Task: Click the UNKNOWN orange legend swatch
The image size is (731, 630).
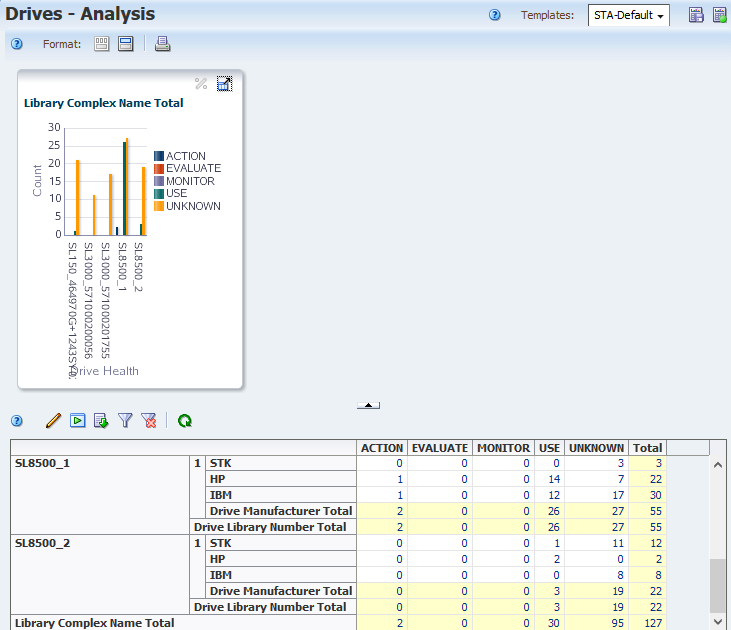Action: (x=158, y=206)
